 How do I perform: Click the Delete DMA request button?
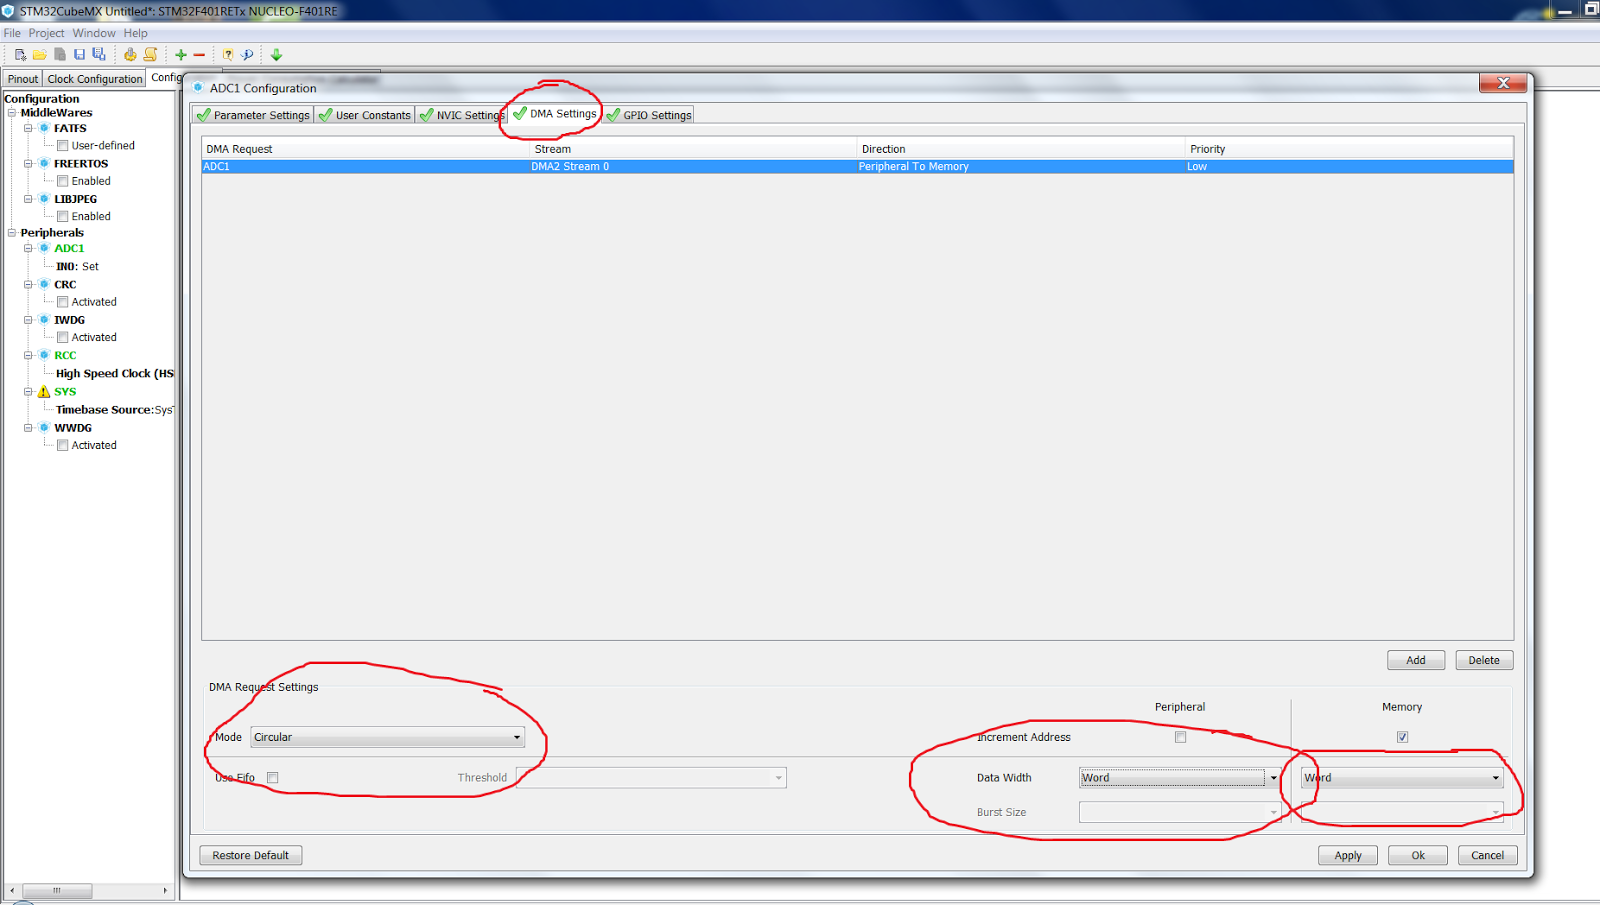[1484, 660]
